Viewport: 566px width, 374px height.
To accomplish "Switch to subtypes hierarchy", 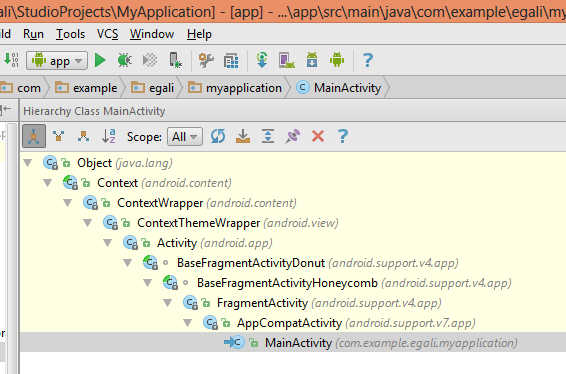I will pos(83,136).
